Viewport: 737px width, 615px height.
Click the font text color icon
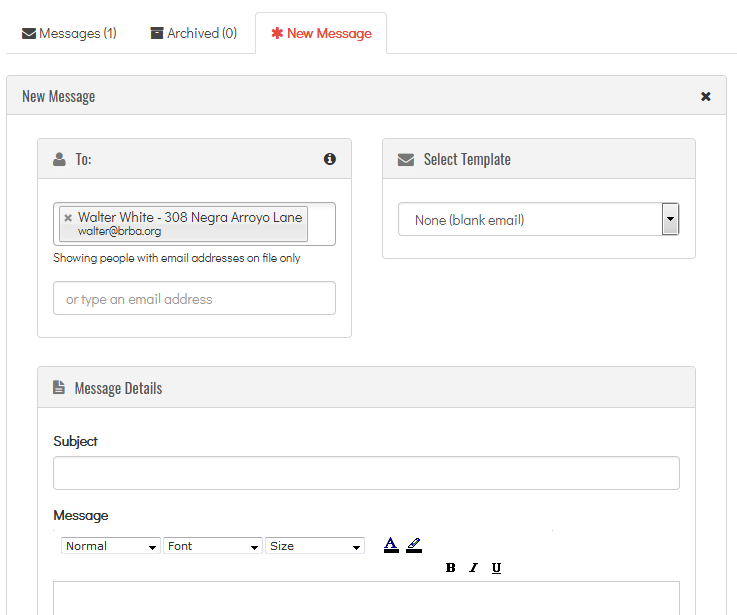pos(390,545)
